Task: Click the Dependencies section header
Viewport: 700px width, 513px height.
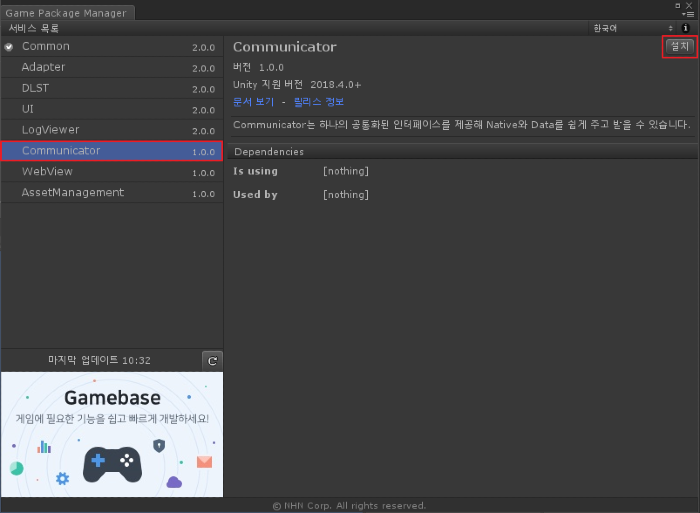Action: click(462, 152)
